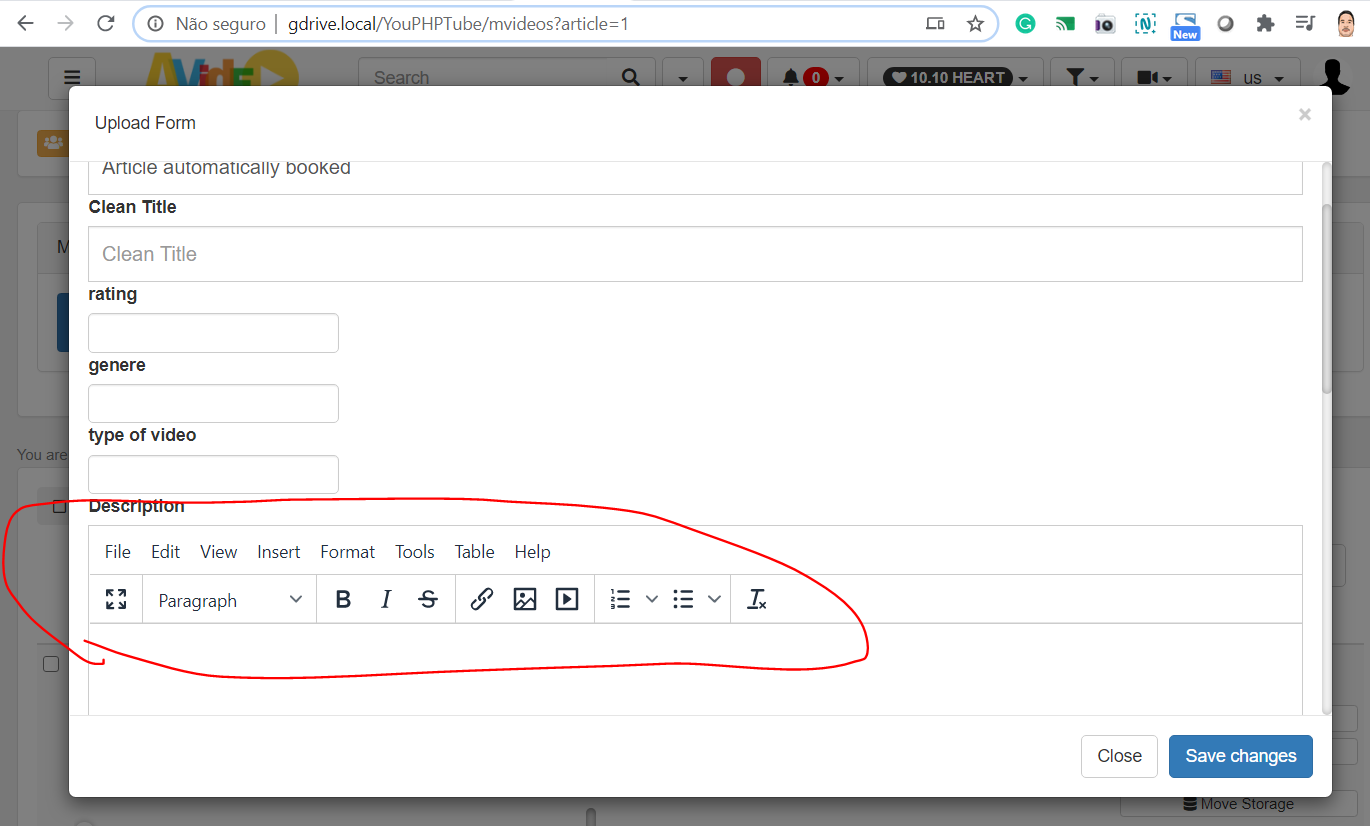Dismiss Upload Form with the X
Screen dimensions: 1370x826
pyautogui.click(x=1305, y=115)
